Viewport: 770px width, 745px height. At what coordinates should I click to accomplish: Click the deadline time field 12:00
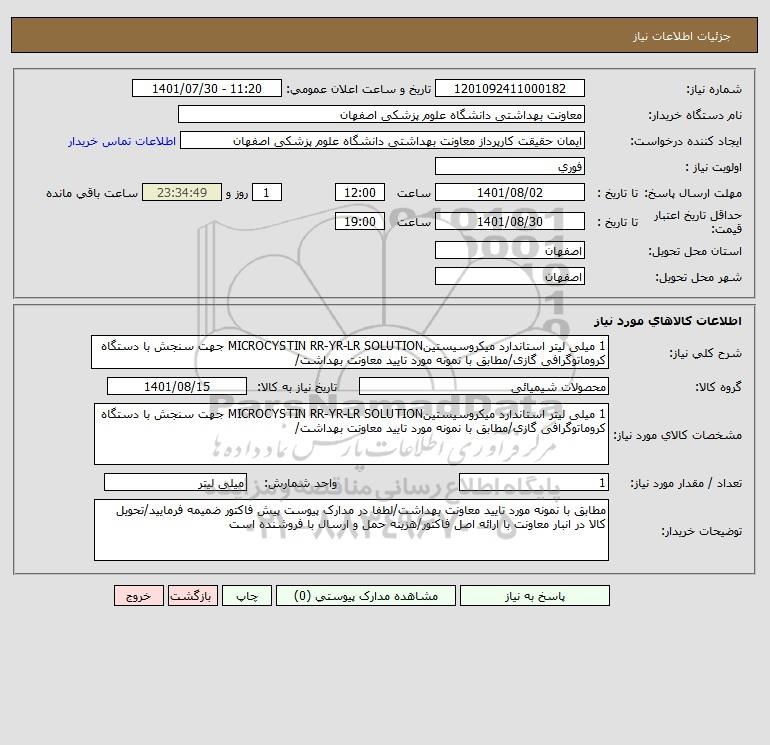pyautogui.click(x=359, y=193)
